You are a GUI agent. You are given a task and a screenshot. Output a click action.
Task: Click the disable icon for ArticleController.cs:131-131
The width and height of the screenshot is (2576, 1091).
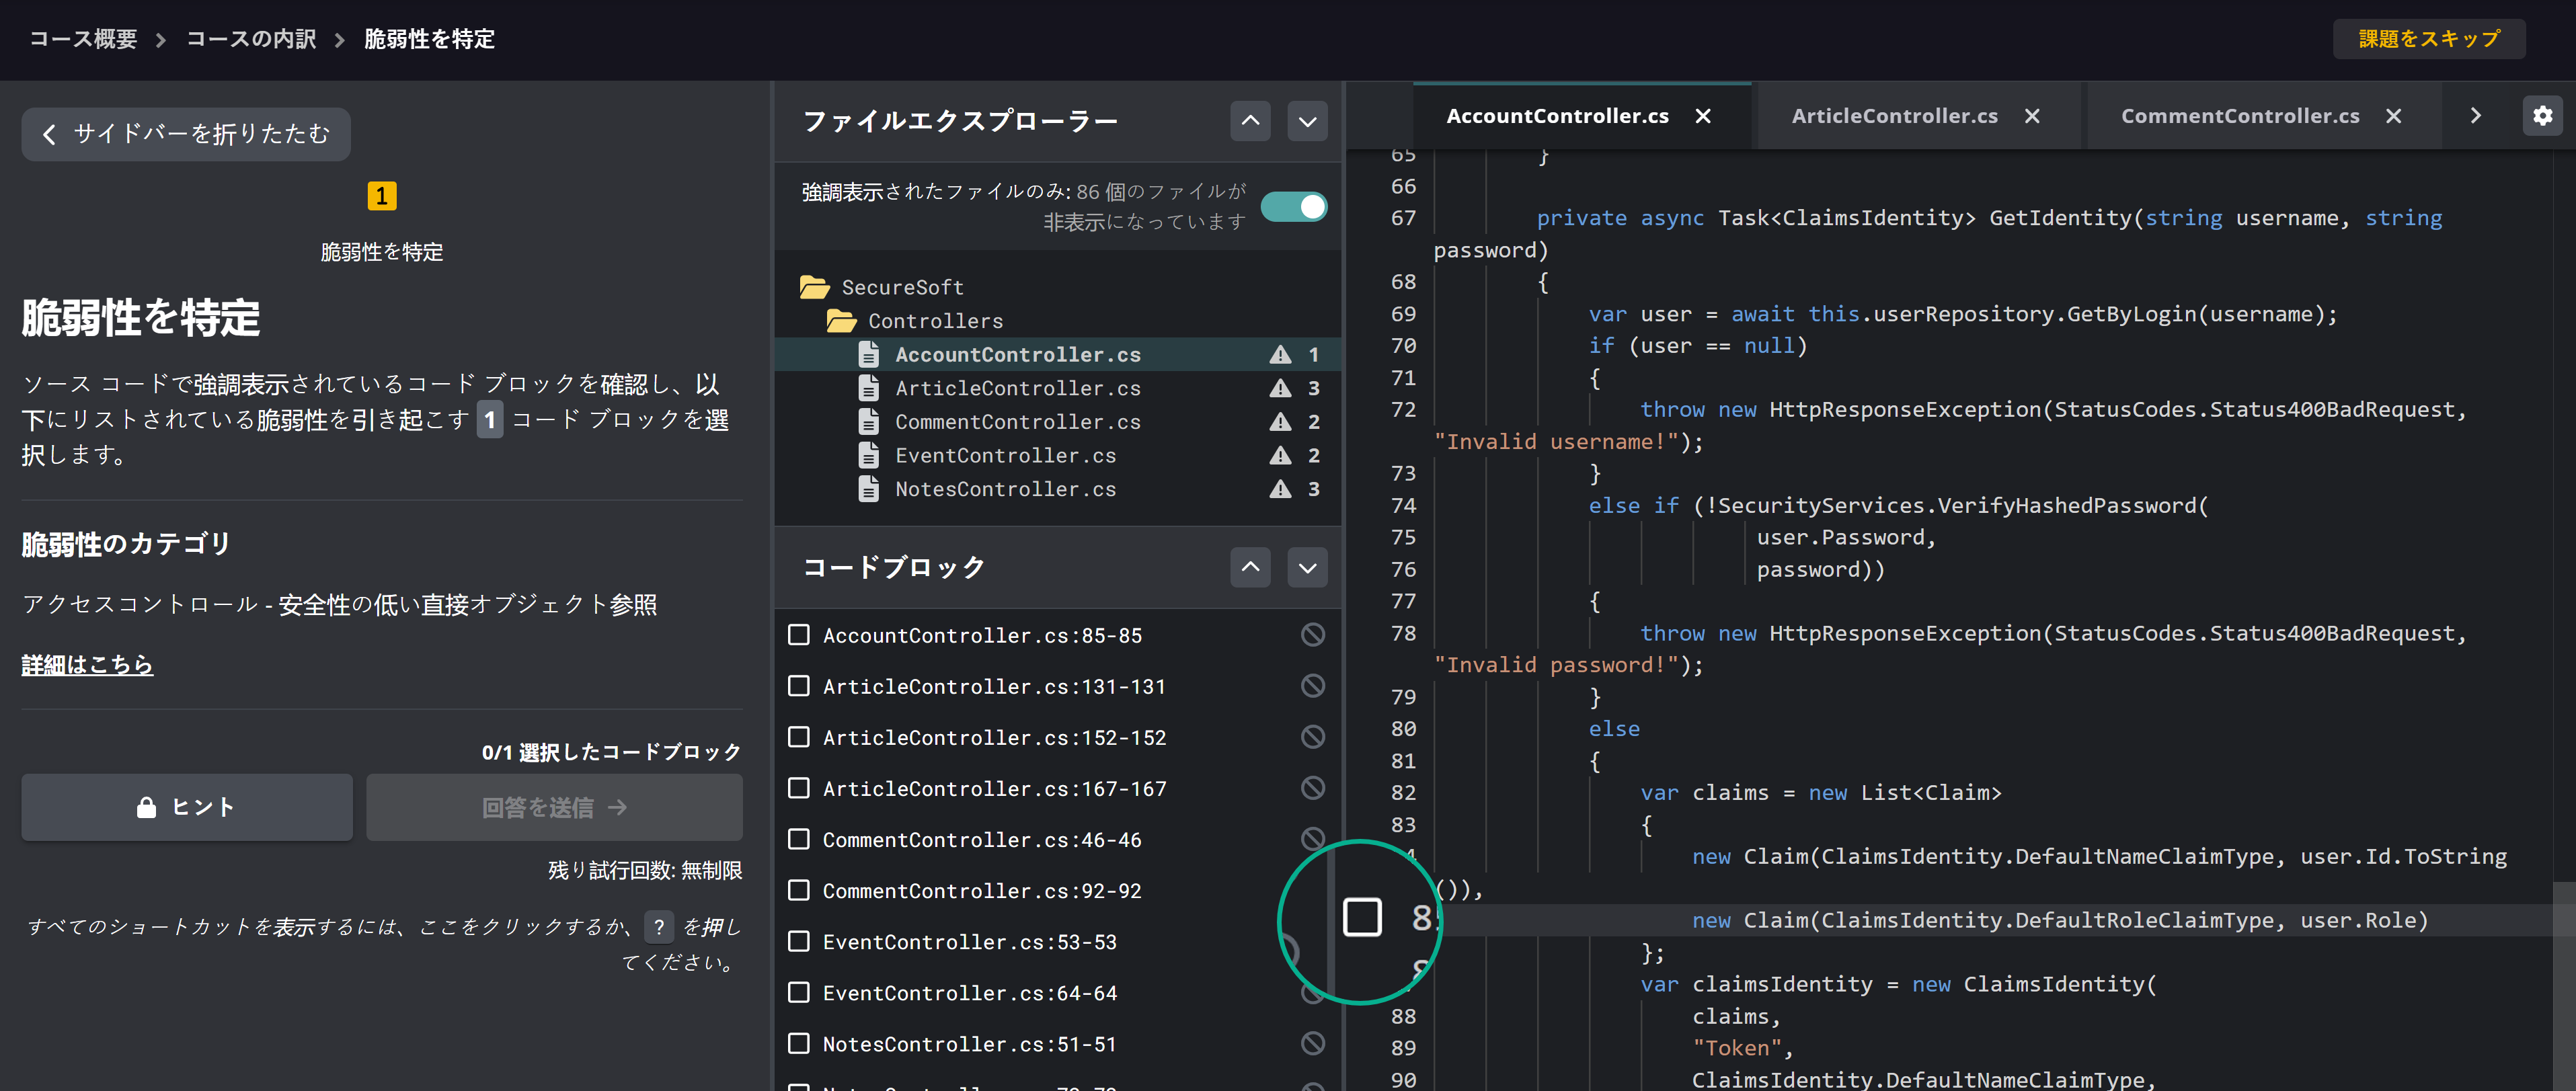click(x=1312, y=686)
